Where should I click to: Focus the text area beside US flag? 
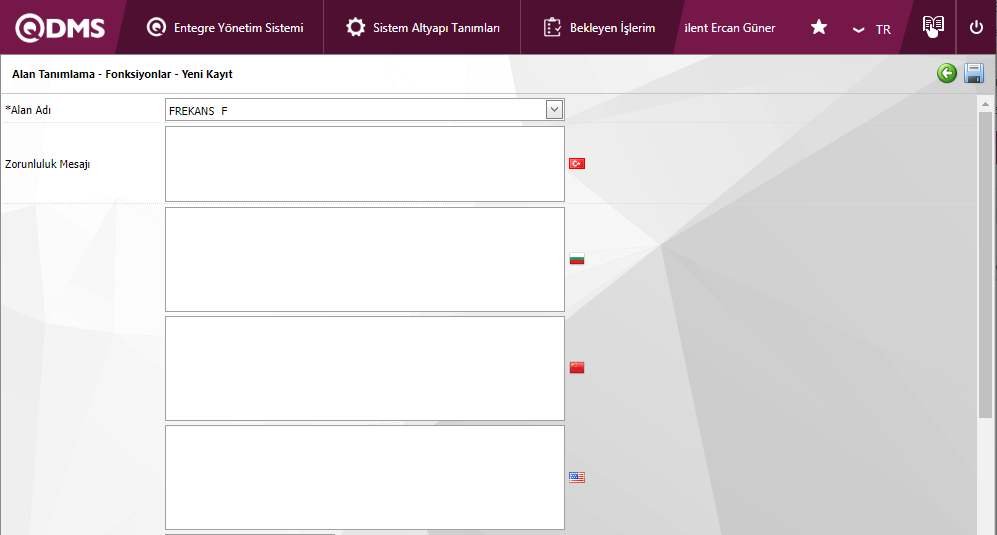(x=364, y=477)
